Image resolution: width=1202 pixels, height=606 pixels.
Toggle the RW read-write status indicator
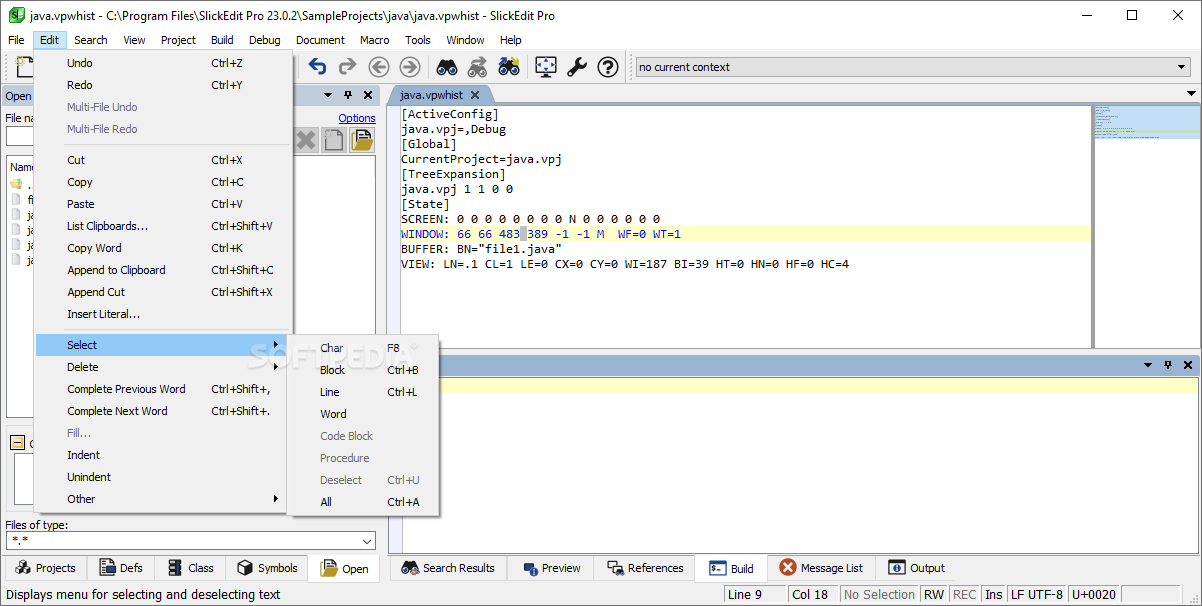[933, 595]
